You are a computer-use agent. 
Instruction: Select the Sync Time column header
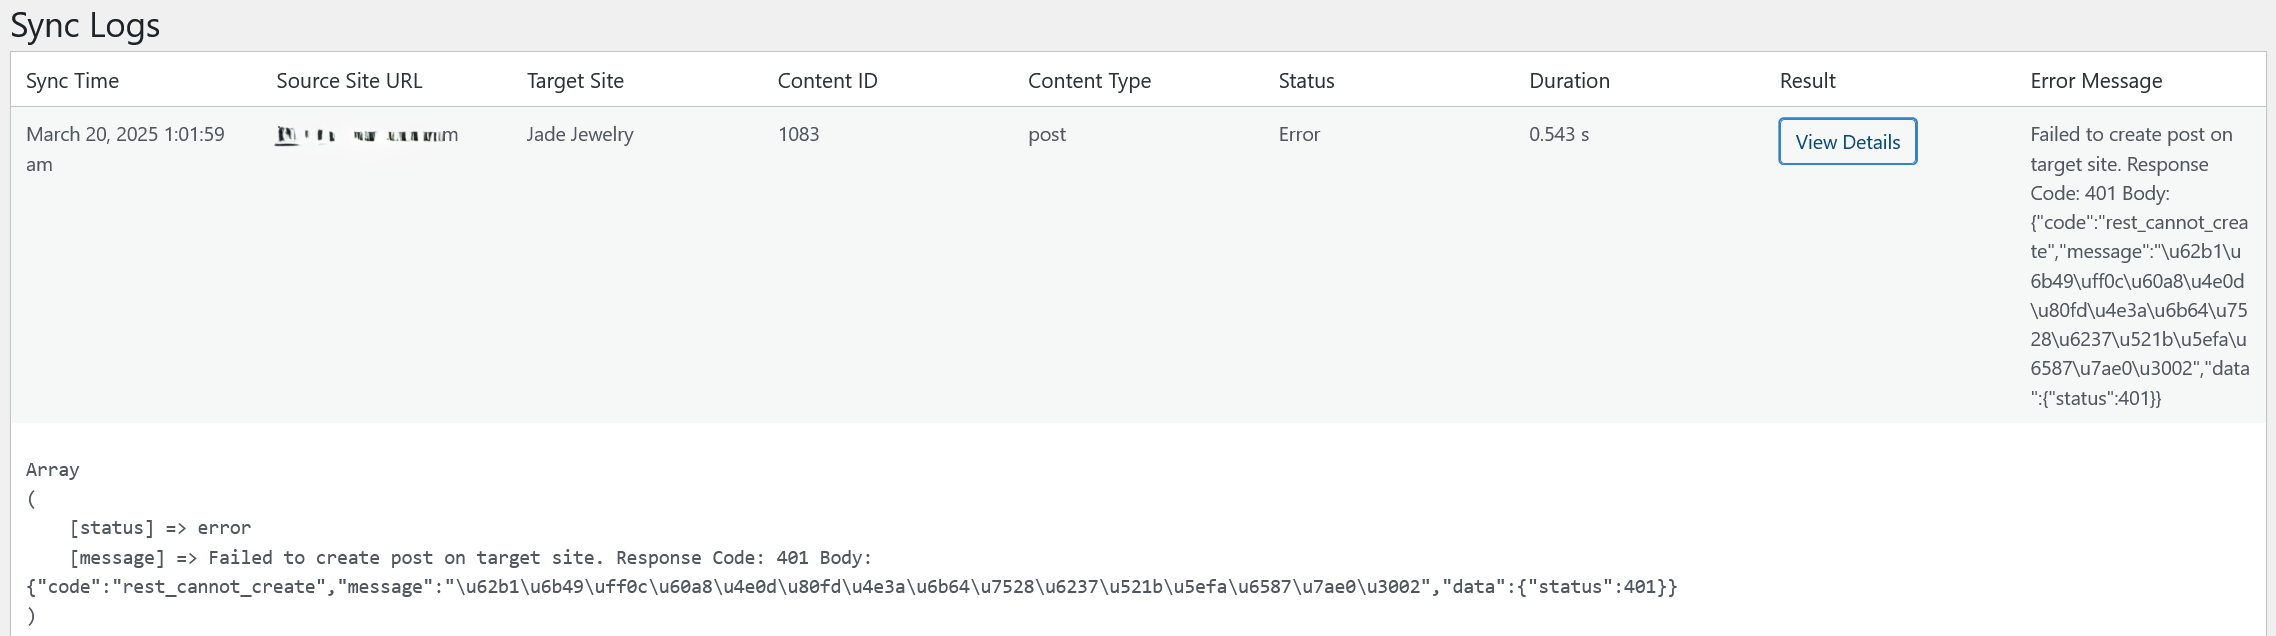click(72, 81)
